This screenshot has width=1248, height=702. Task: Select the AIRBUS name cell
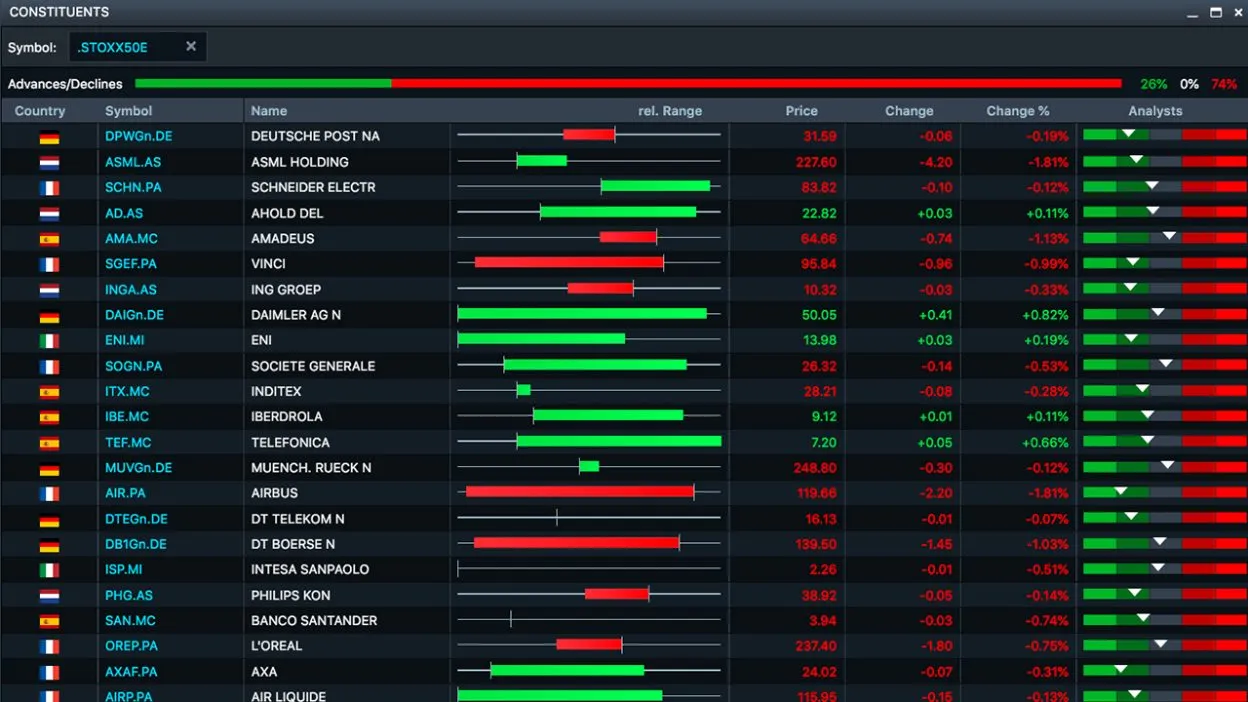coord(347,493)
